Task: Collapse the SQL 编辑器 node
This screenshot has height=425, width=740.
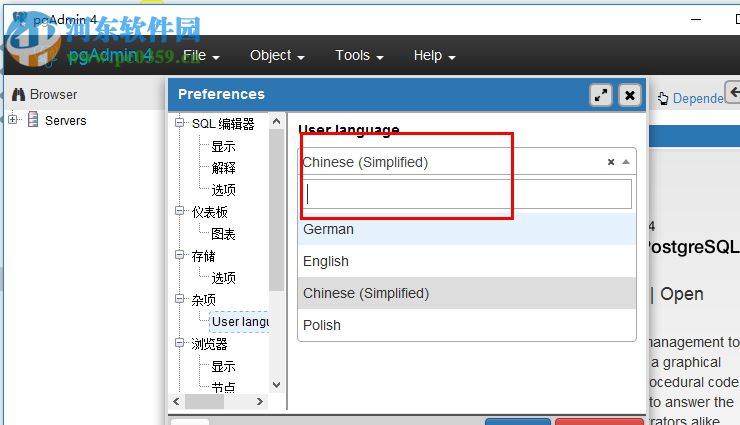Action: [179, 123]
